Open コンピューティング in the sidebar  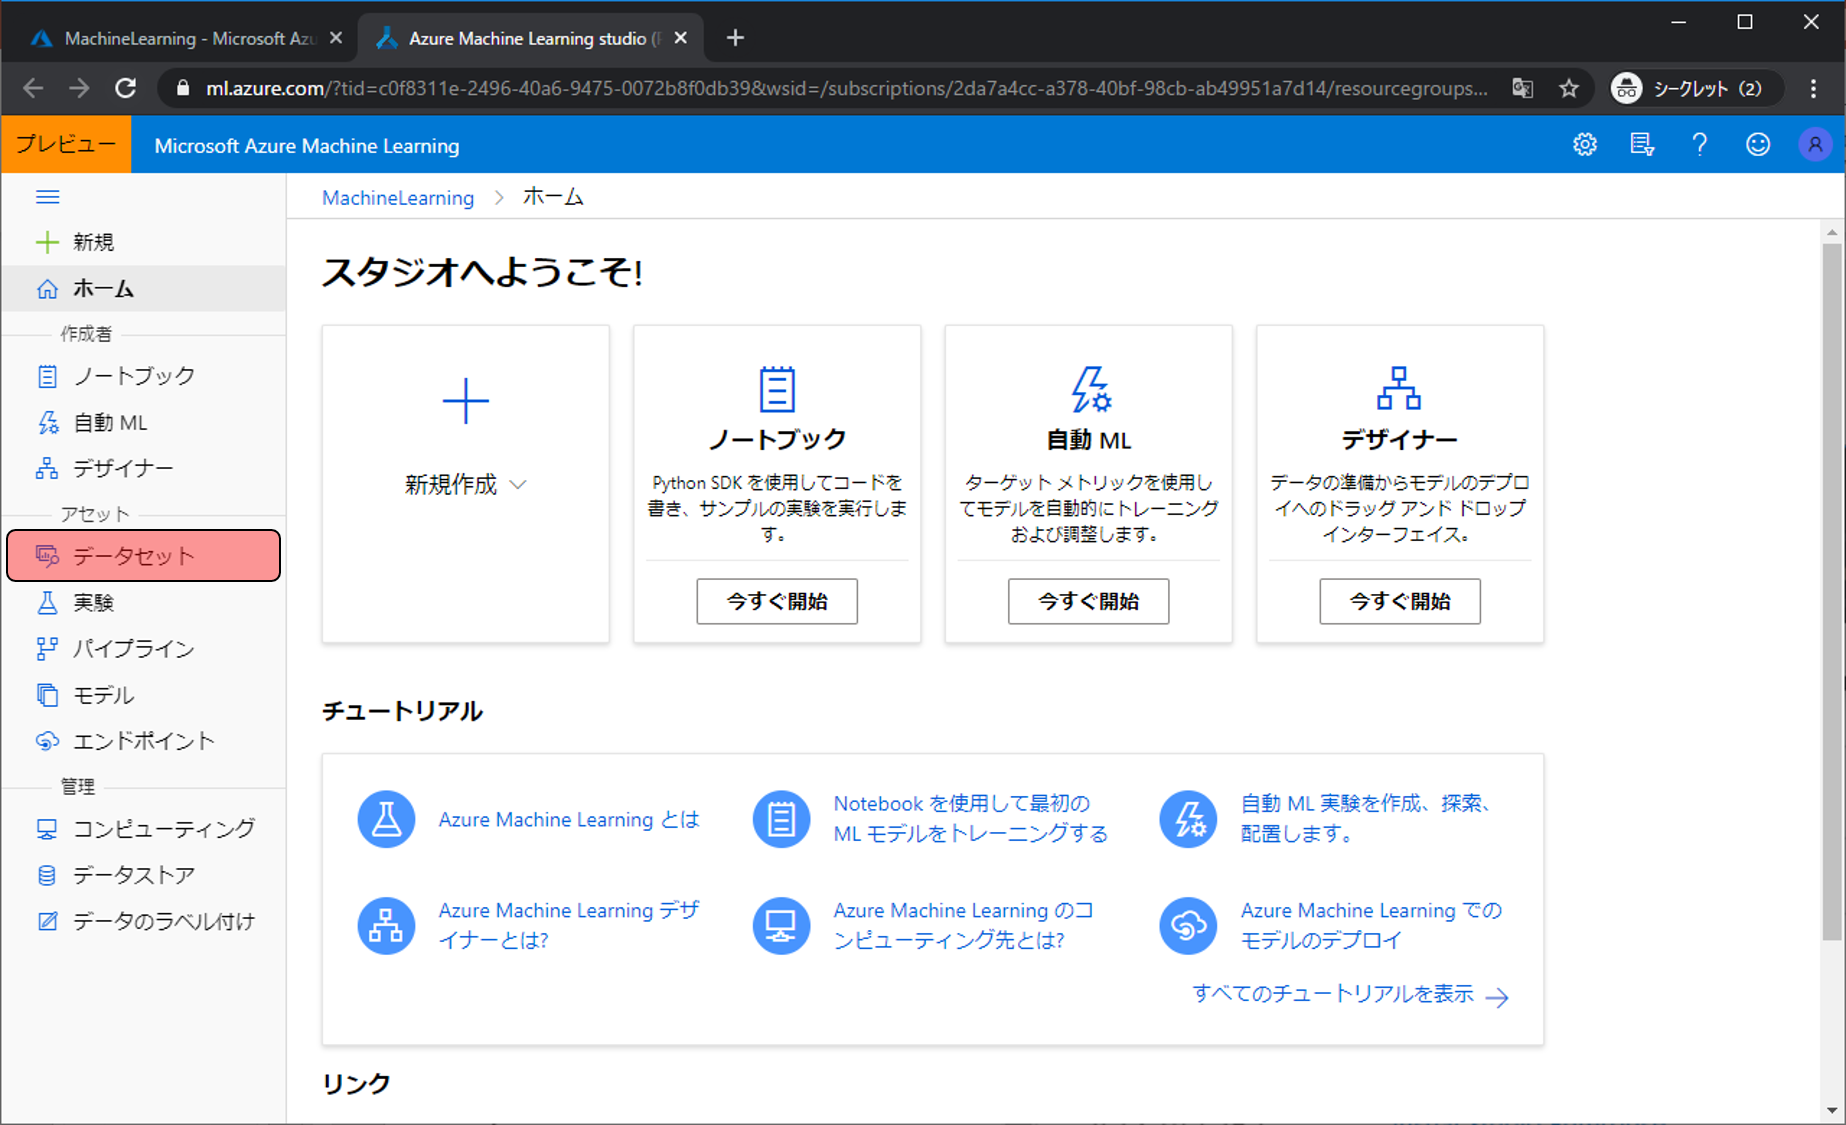pyautogui.click(x=164, y=829)
